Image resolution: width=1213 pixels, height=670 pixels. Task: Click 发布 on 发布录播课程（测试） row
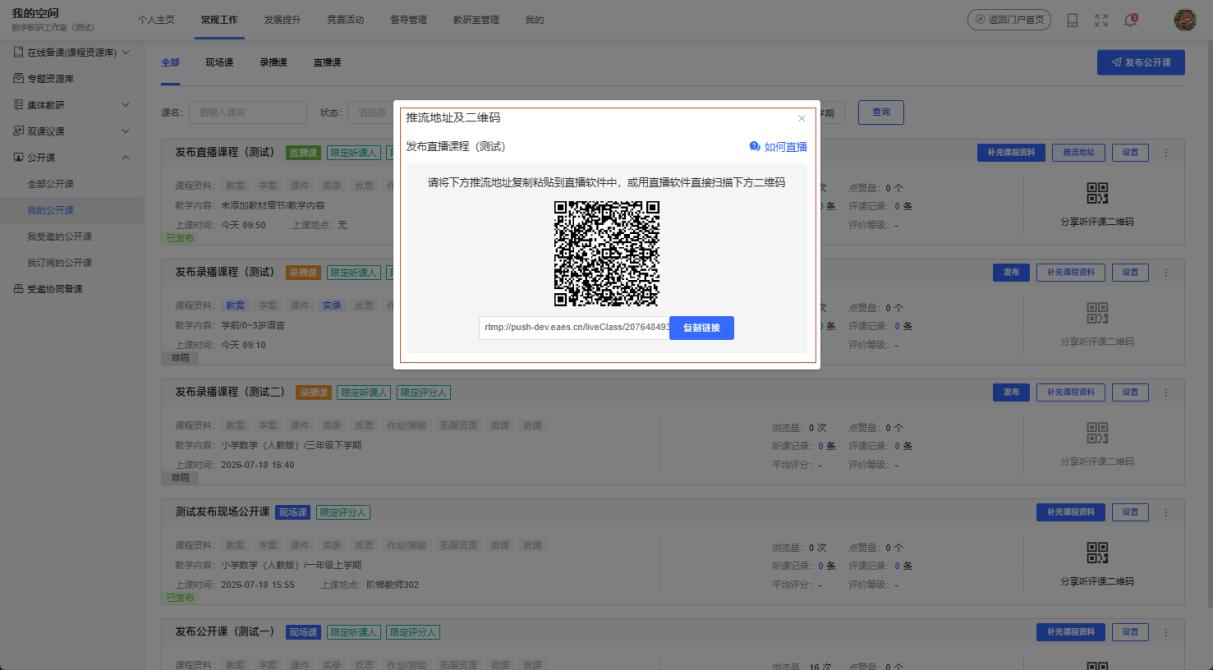click(x=1010, y=272)
